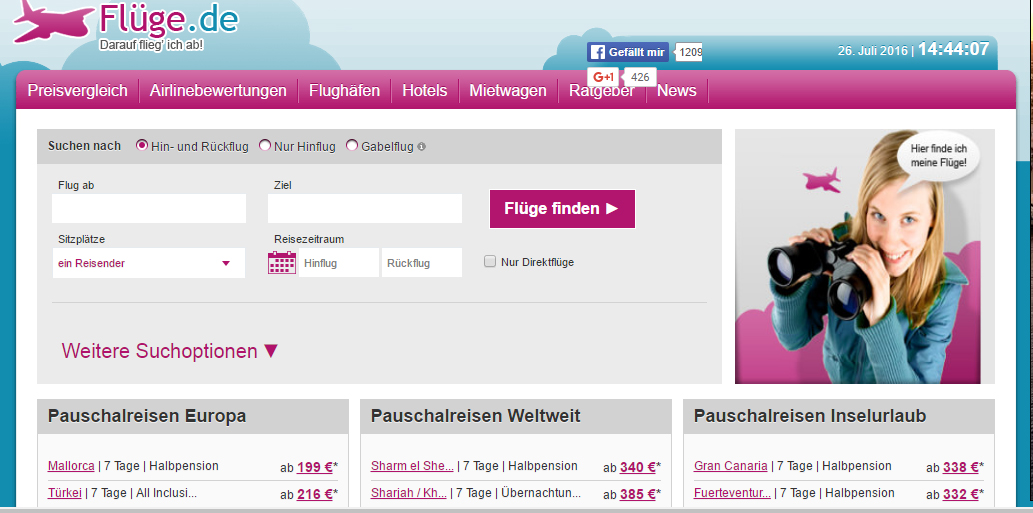This screenshot has width=1033, height=513.
Task: Click the Flug ab input field
Action: click(x=148, y=209)
